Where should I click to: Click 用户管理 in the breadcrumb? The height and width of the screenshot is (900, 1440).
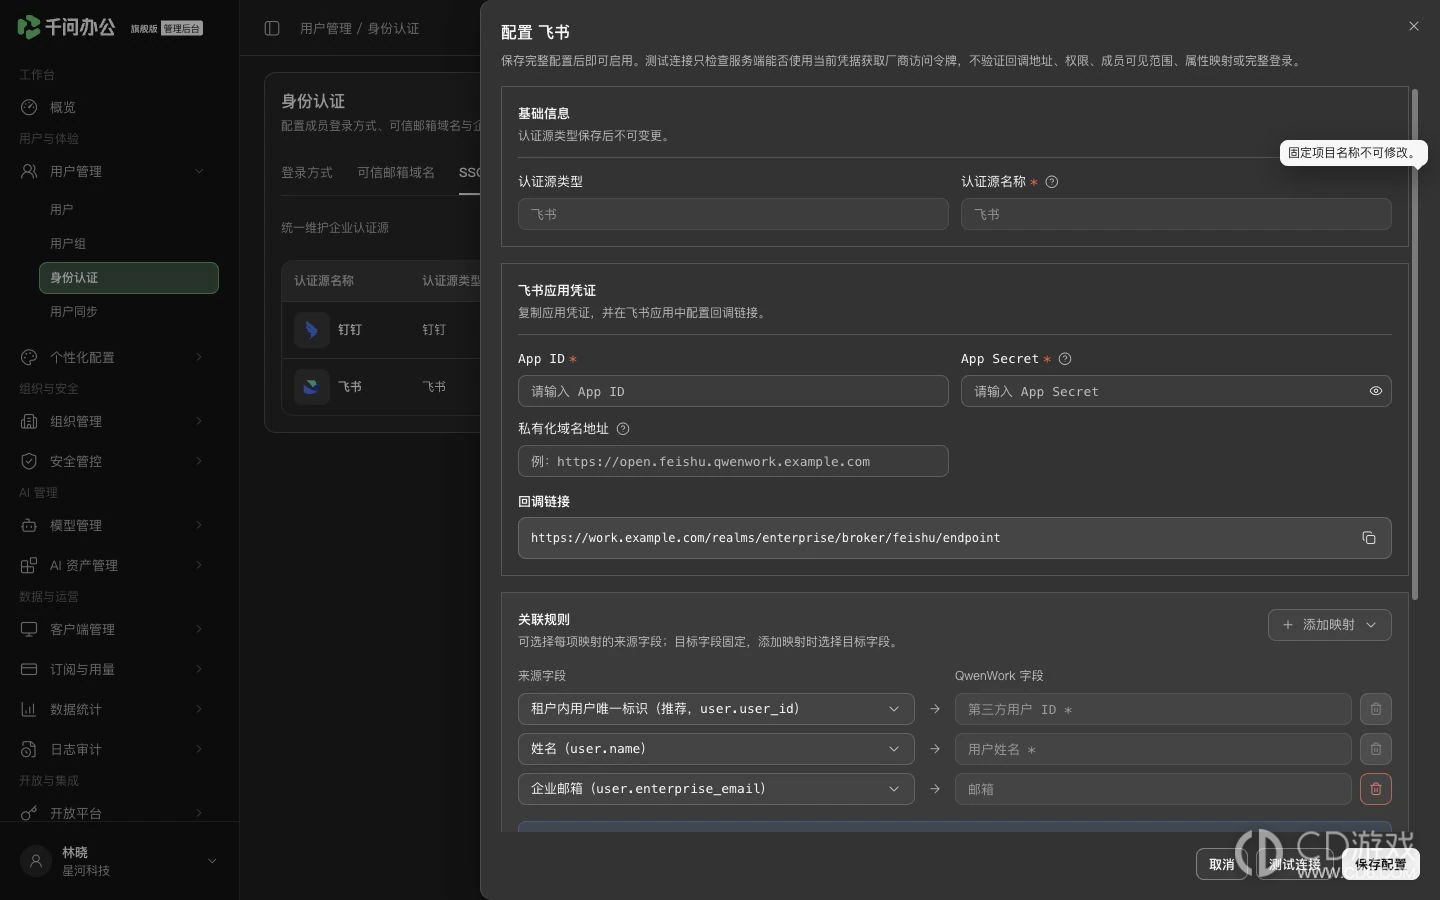click(326, 28)
